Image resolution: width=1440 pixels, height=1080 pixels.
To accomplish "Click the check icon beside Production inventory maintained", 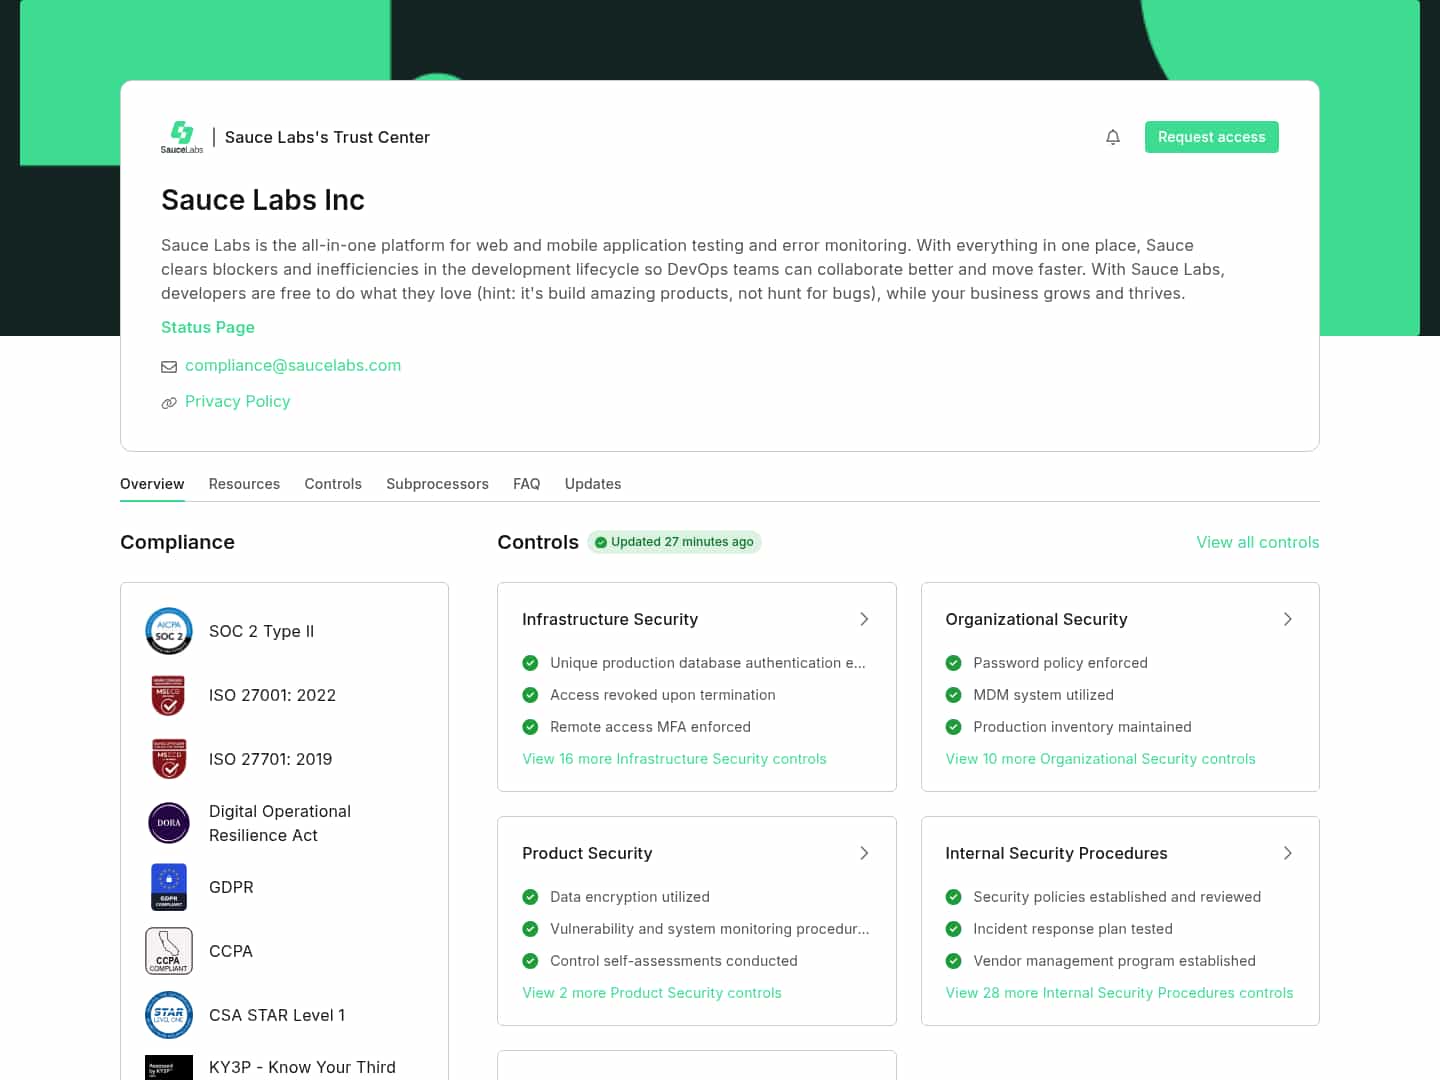I will [x=953, y=727].
